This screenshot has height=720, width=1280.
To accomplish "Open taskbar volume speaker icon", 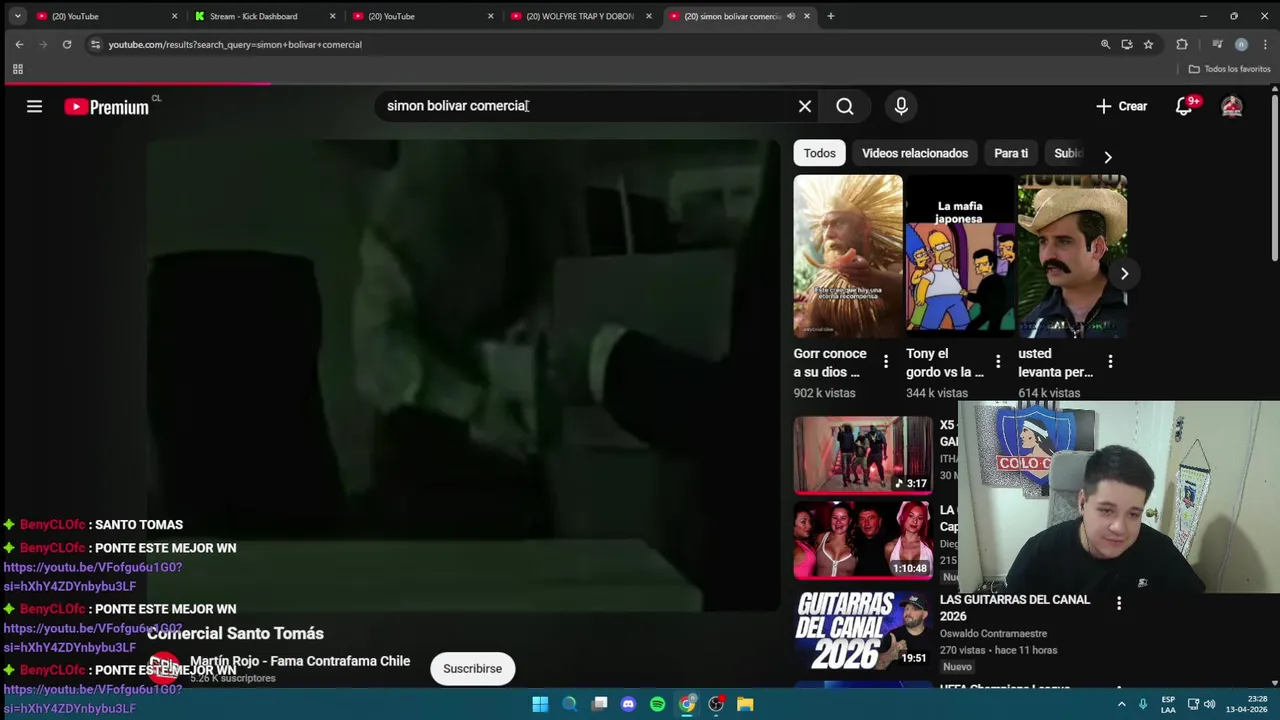I will [x=1209, y=704].
